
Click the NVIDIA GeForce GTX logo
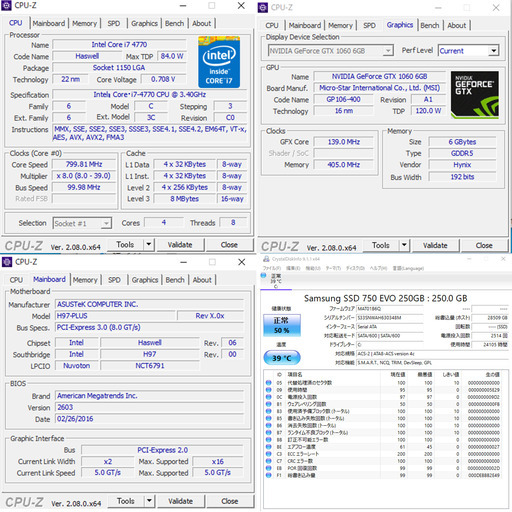click(x=475, y=95)
